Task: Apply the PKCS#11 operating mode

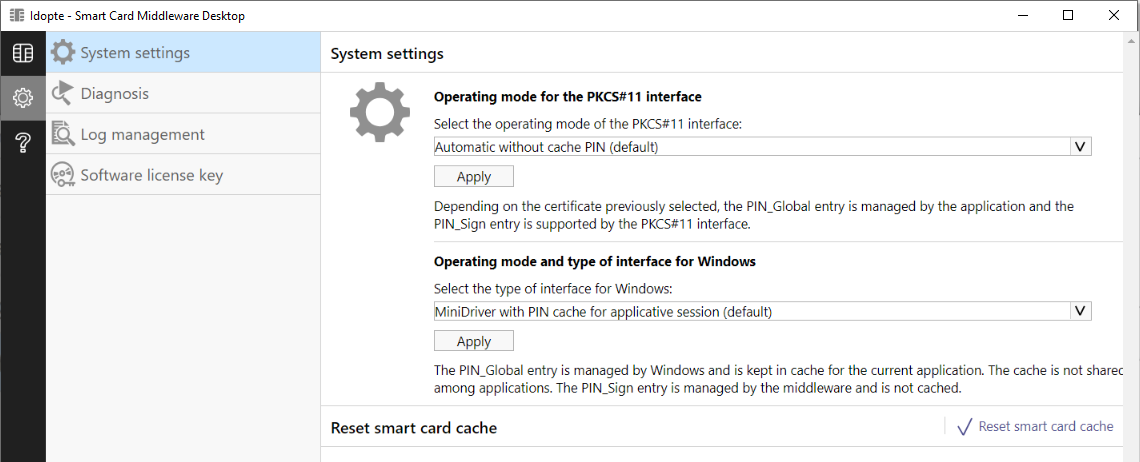Action: (474, 176)
